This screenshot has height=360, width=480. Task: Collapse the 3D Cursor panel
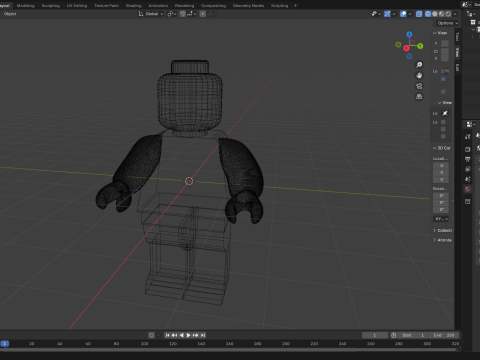[442, 148]
